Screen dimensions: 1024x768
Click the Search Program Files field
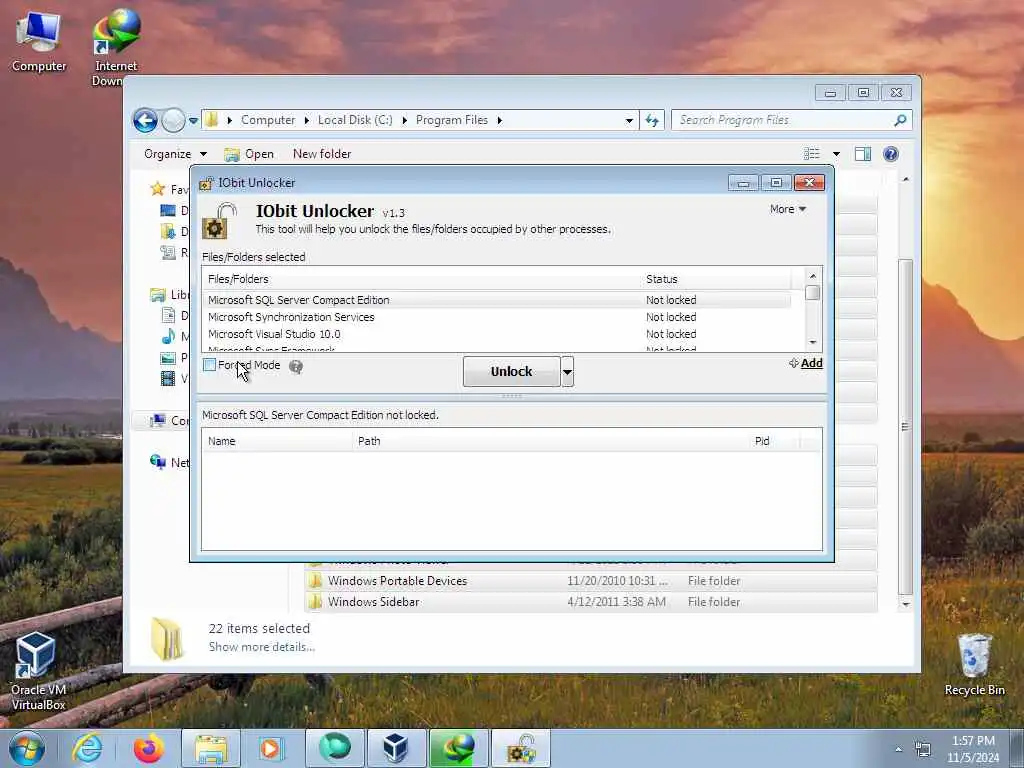point(784,120)
